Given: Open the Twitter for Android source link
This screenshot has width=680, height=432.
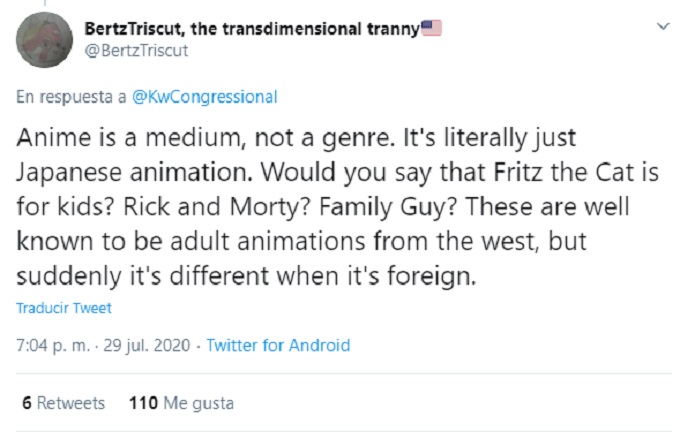Looking at the screenshot, I should (x=278, y=345).
